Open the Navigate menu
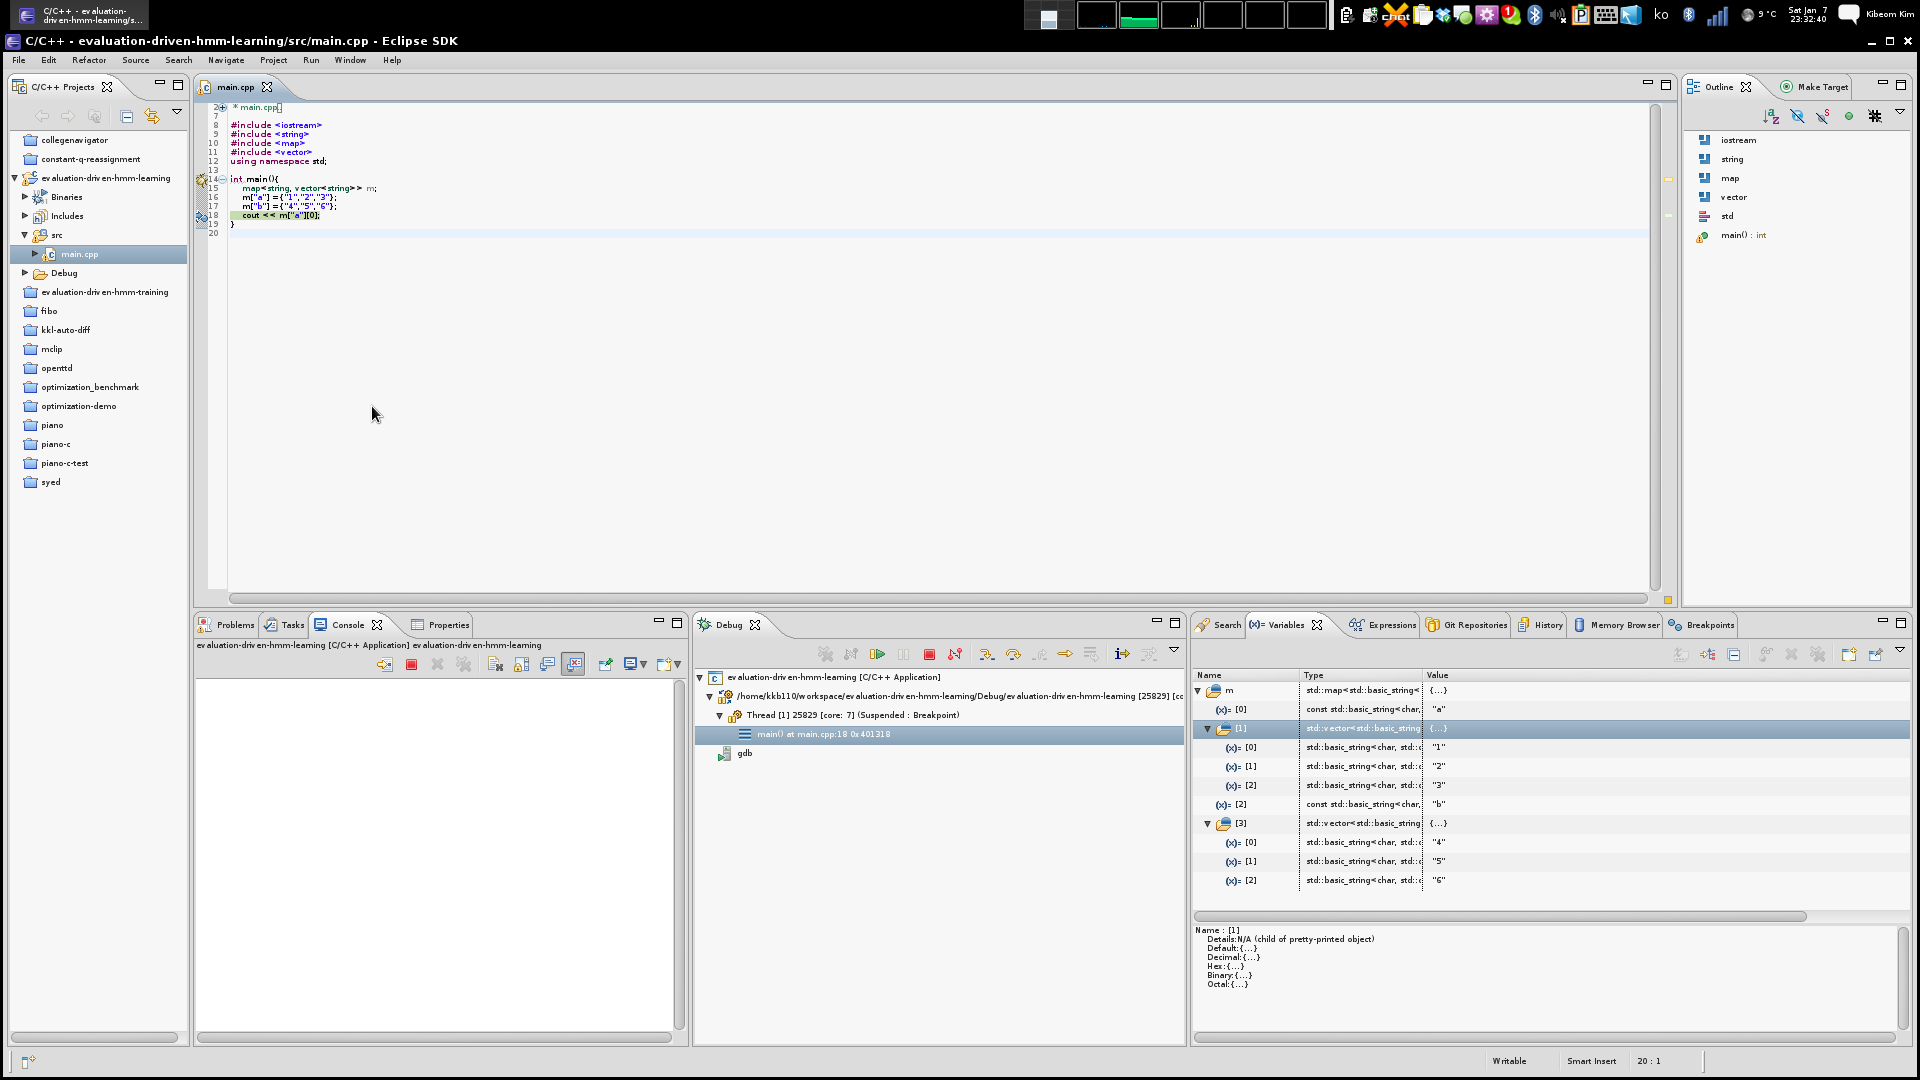 (226, 60)
